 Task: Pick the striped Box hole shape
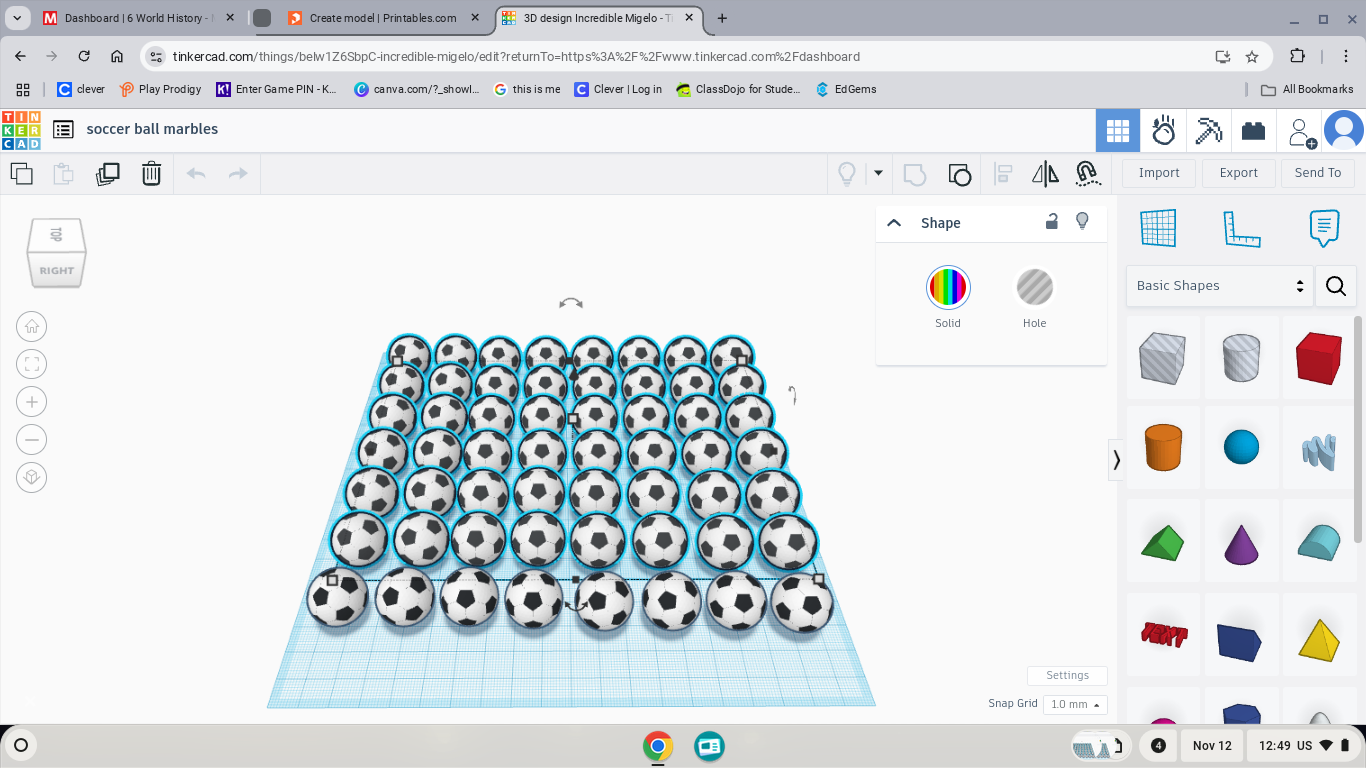point(1162,356)
